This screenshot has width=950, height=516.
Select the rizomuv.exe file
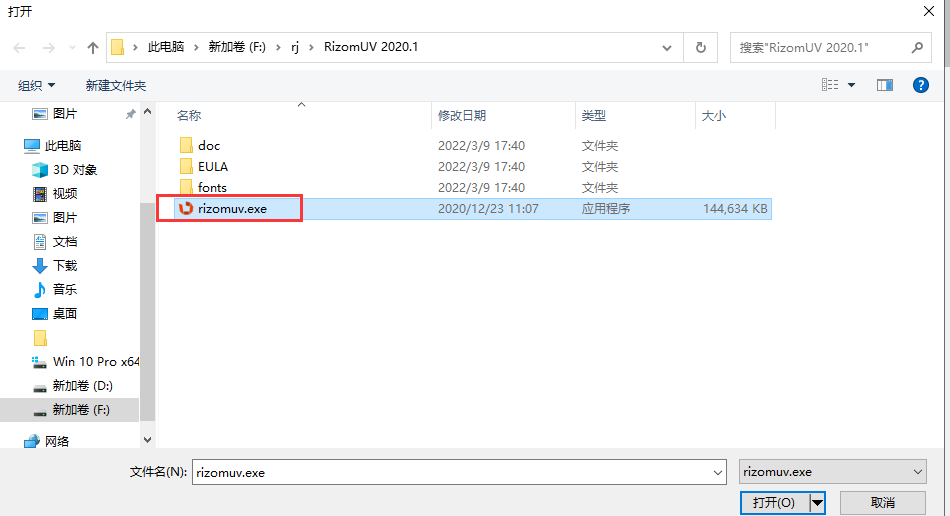(x=473, y=209)
